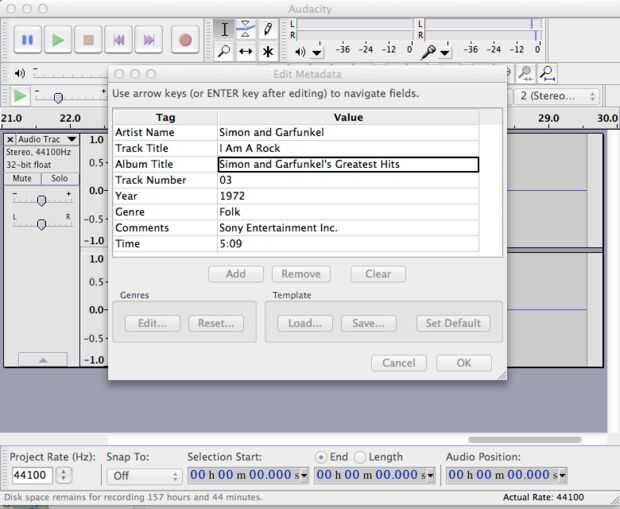
Task: Click the Time value 5:09
Action: click(x=348, y=244)
